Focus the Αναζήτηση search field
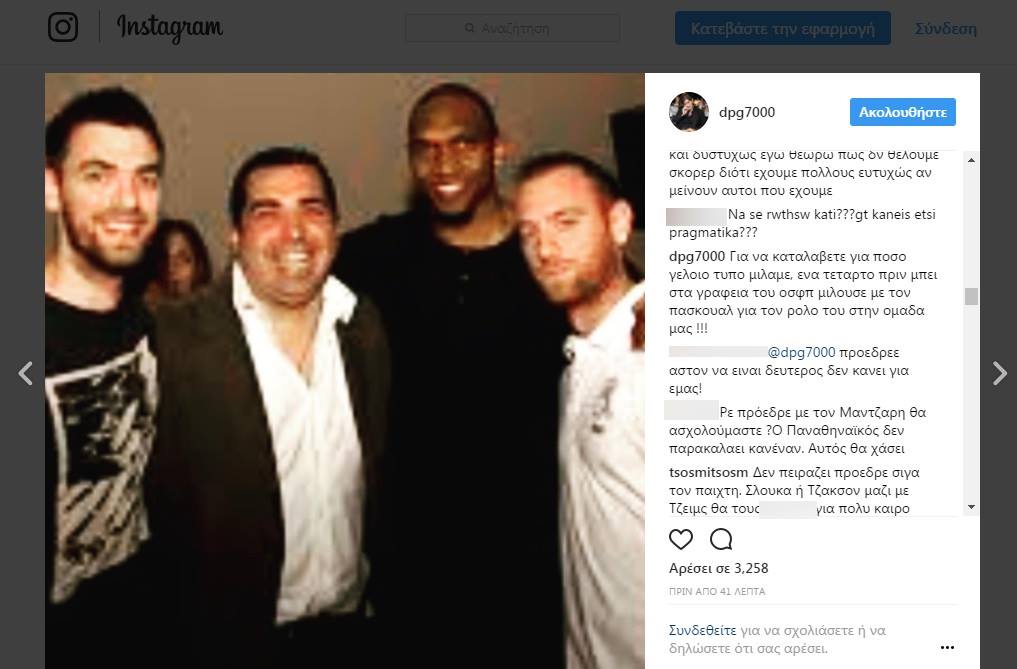The image size is (1017, 669). [512, 29]
